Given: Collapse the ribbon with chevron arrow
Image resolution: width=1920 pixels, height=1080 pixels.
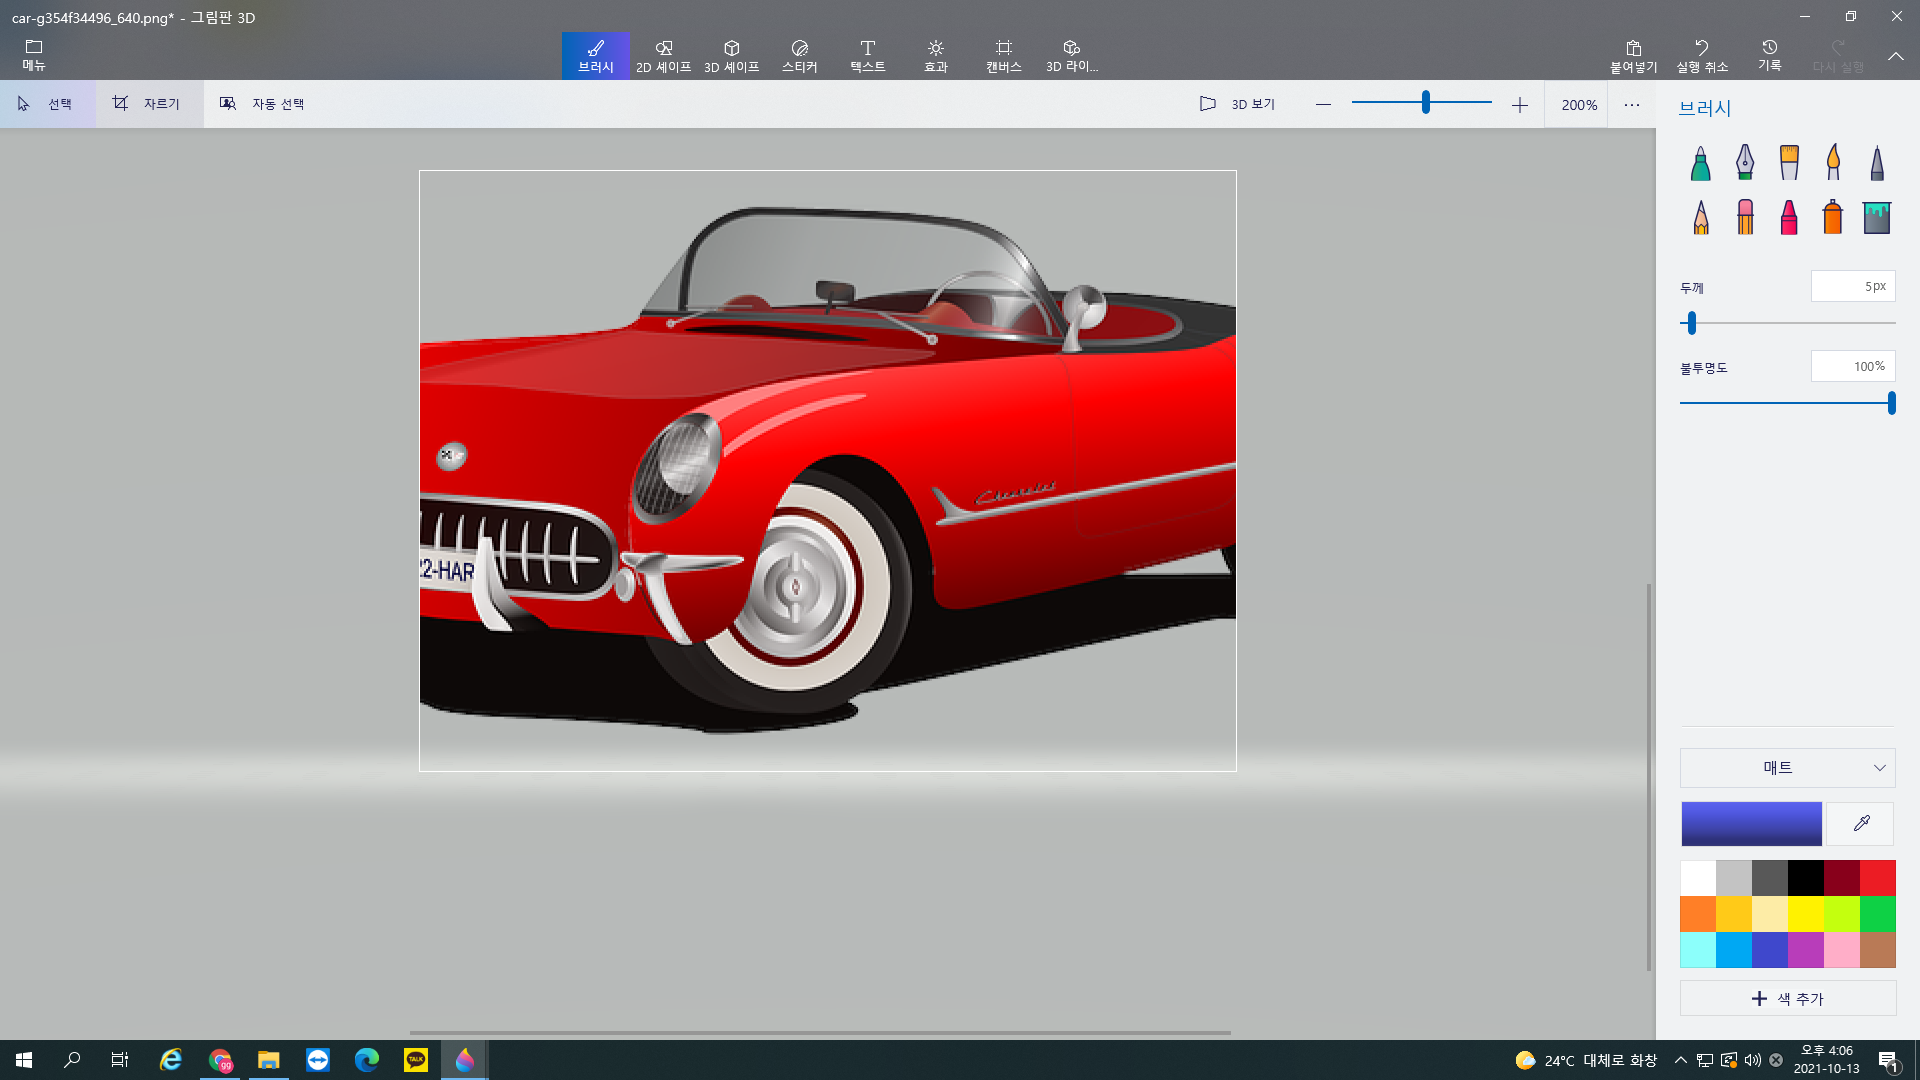Looking at the screenshot, I should pyautogui.click(x=1895, y=56).
